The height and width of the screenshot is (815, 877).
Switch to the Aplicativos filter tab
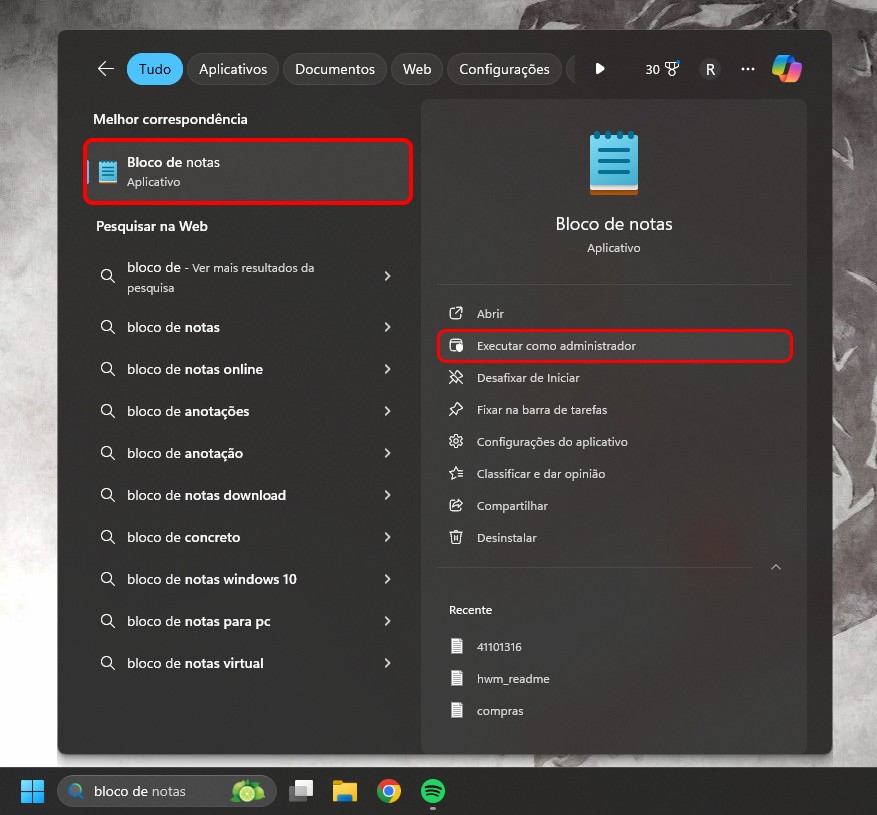click(x=233, y=69)
